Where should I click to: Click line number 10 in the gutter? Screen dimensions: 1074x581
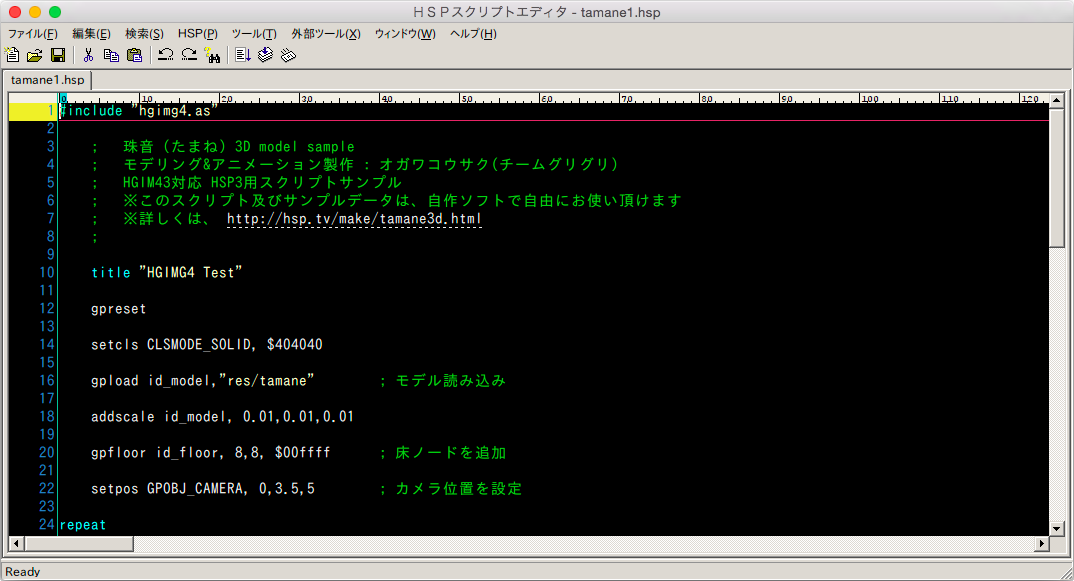click(x=46, y=272)
